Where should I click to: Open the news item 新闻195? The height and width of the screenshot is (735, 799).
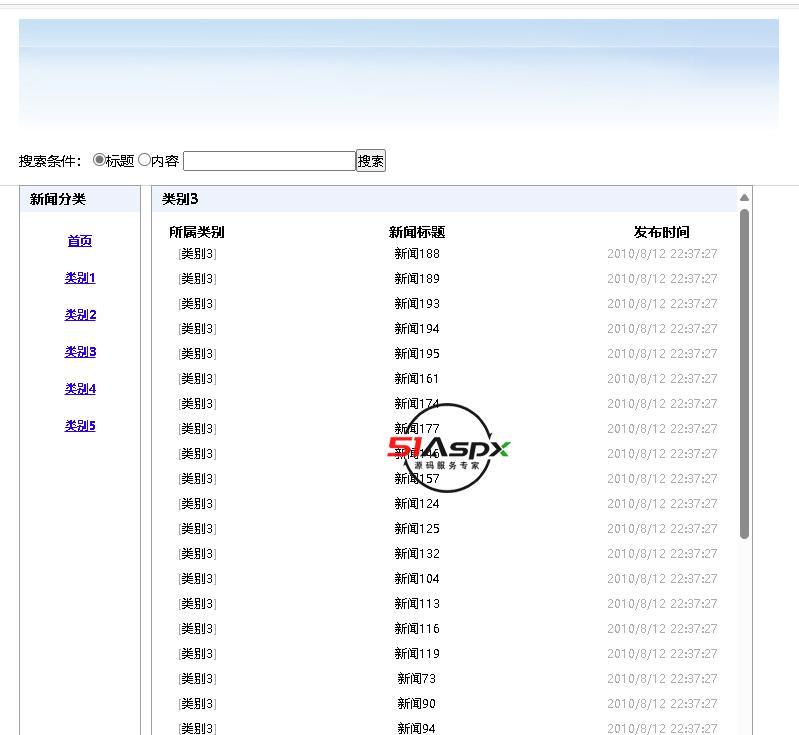coord(416,354)
